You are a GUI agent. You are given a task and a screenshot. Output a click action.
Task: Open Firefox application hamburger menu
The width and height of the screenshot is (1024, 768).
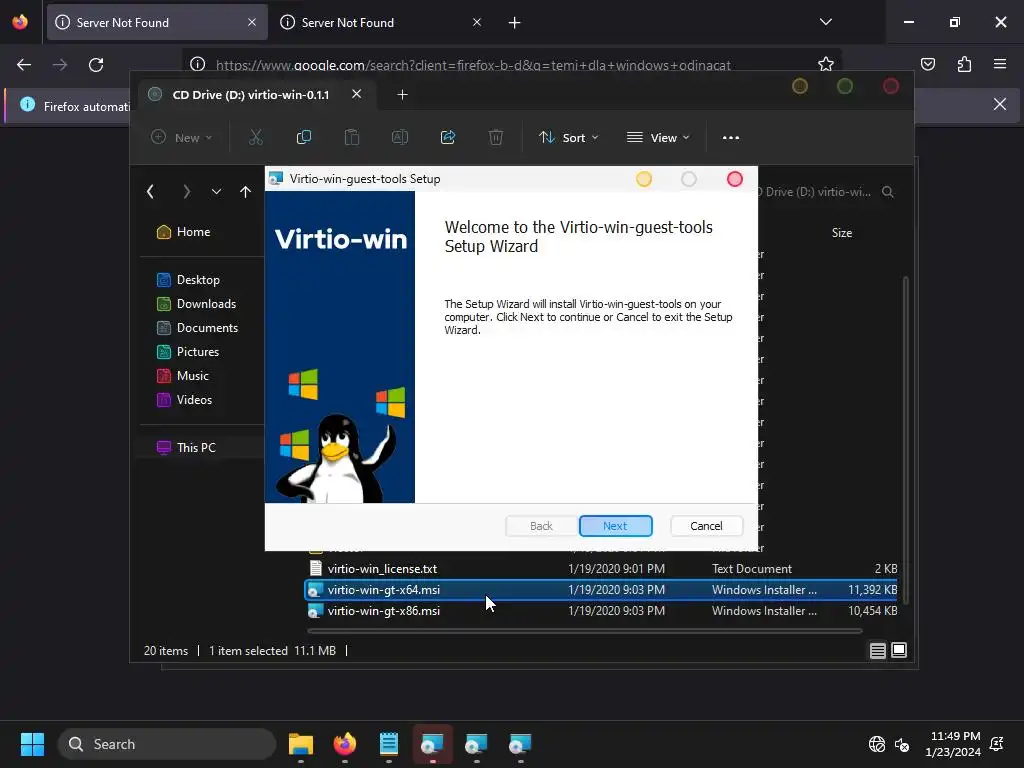pos(1000,64)
